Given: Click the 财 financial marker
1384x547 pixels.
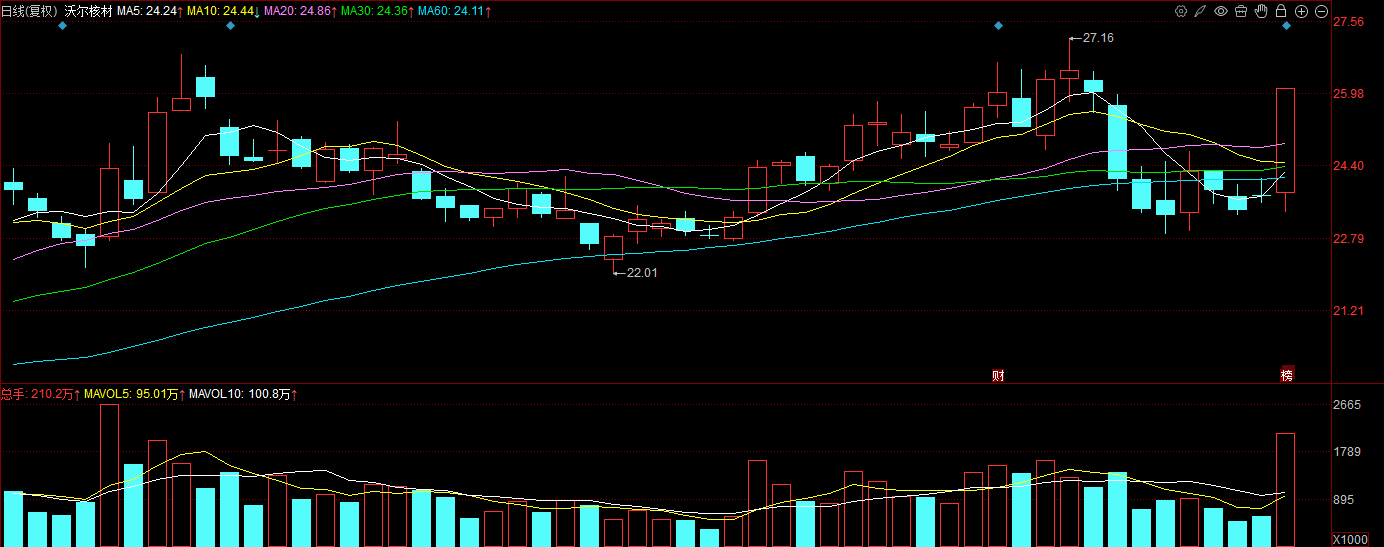Looking at the screenshot, I should point(997,375).
